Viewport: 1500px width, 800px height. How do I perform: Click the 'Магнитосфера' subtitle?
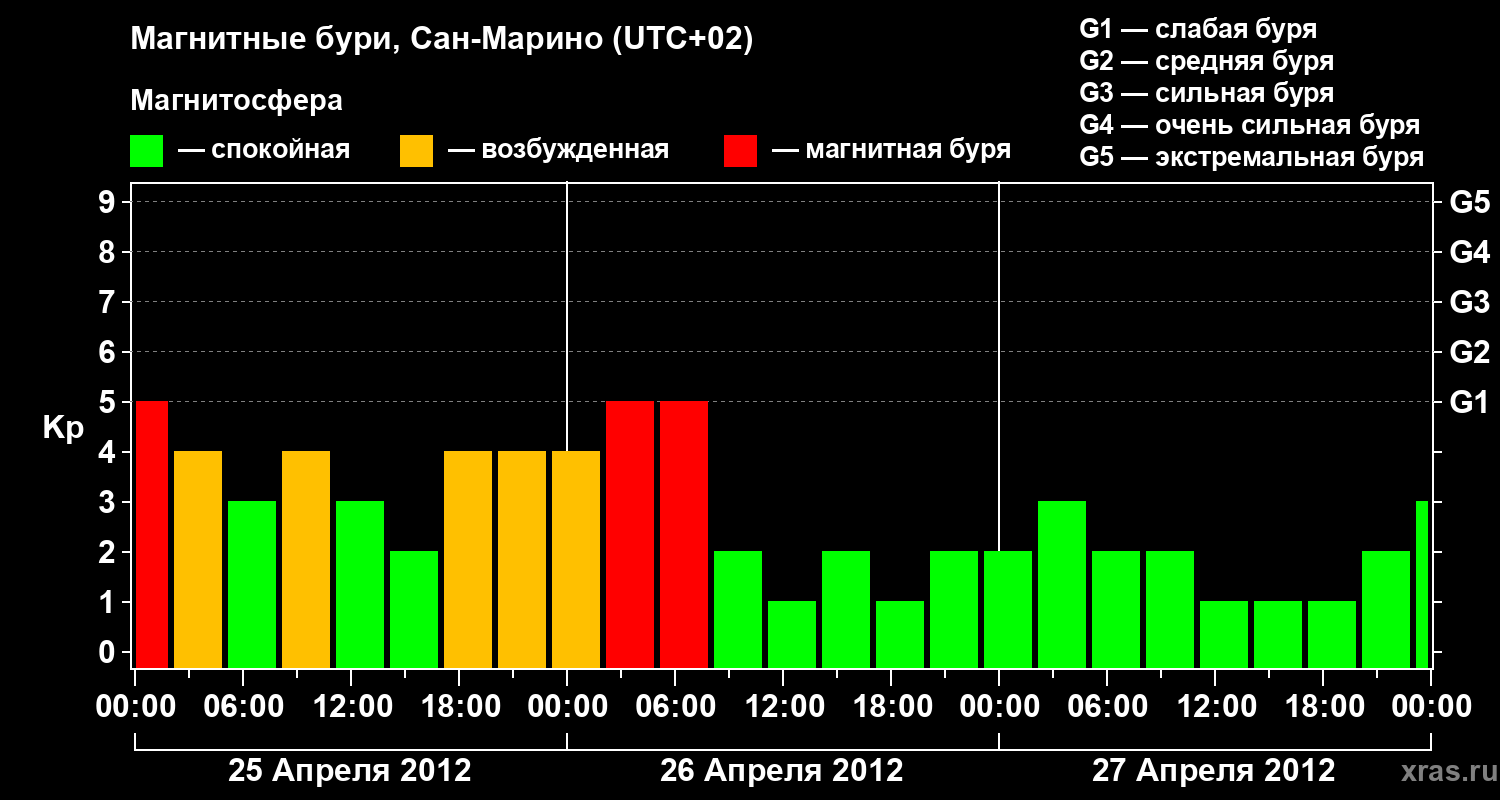(x=237, y=101)
